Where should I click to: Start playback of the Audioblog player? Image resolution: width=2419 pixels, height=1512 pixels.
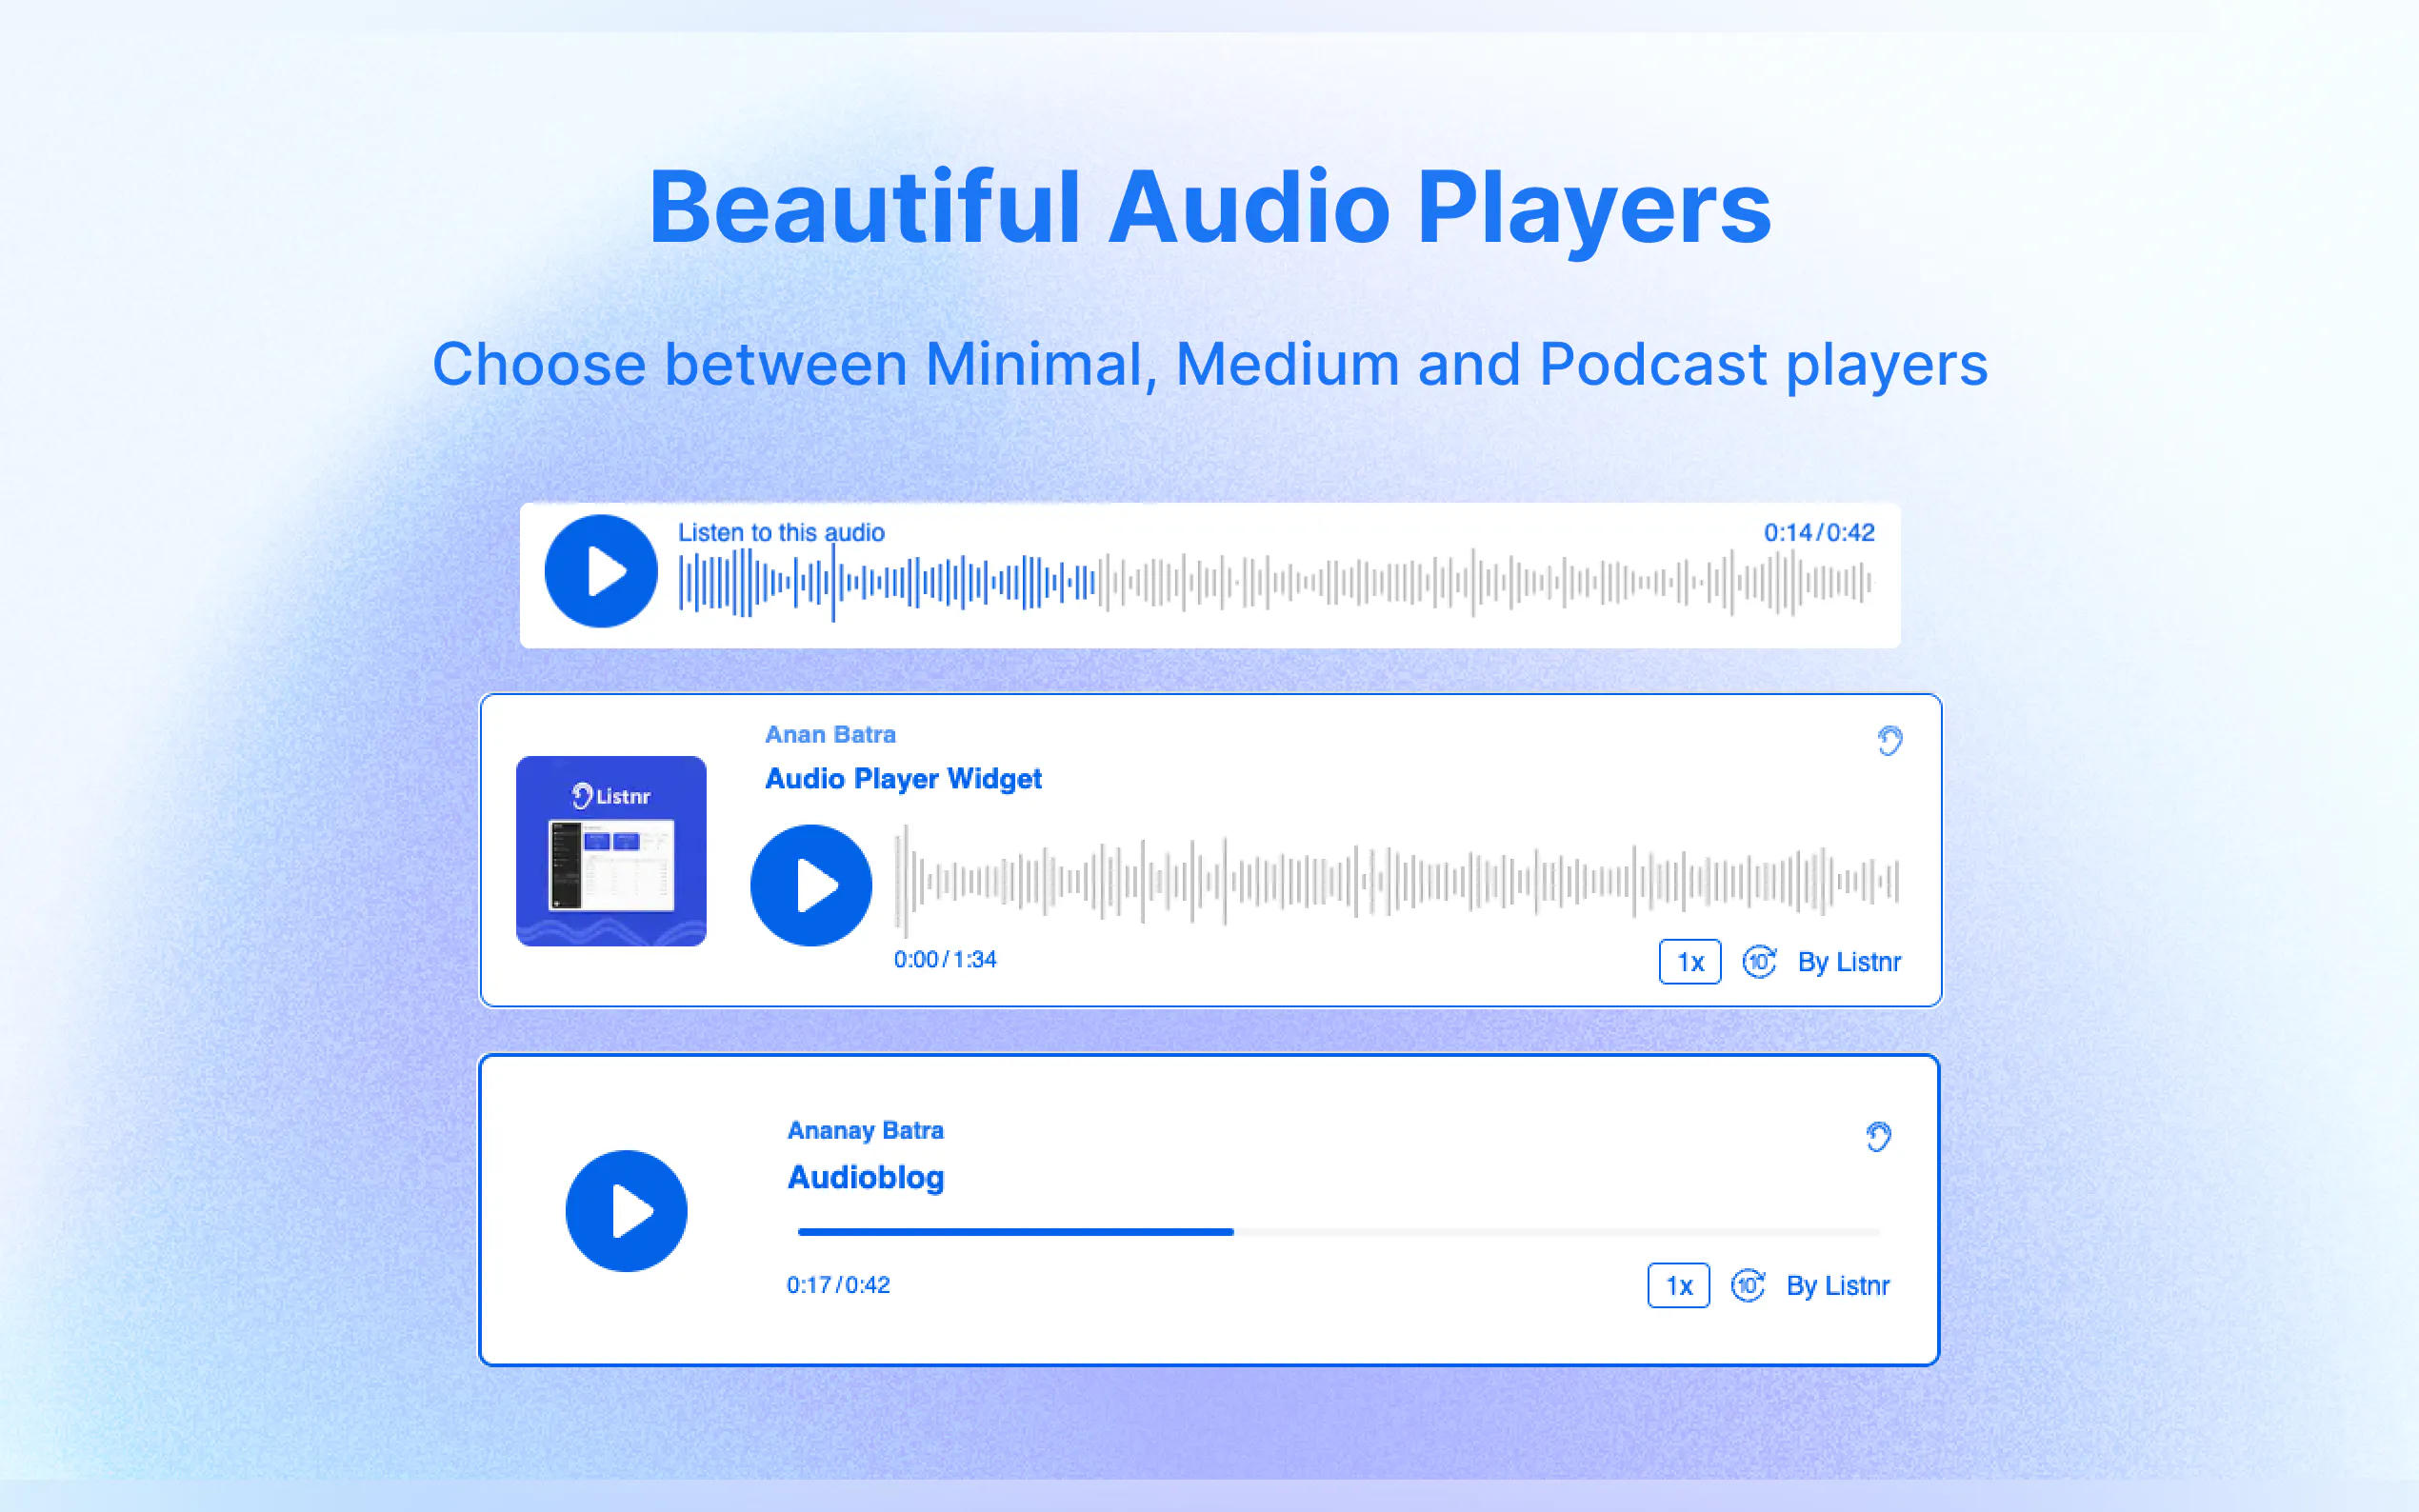(626, 1211)
